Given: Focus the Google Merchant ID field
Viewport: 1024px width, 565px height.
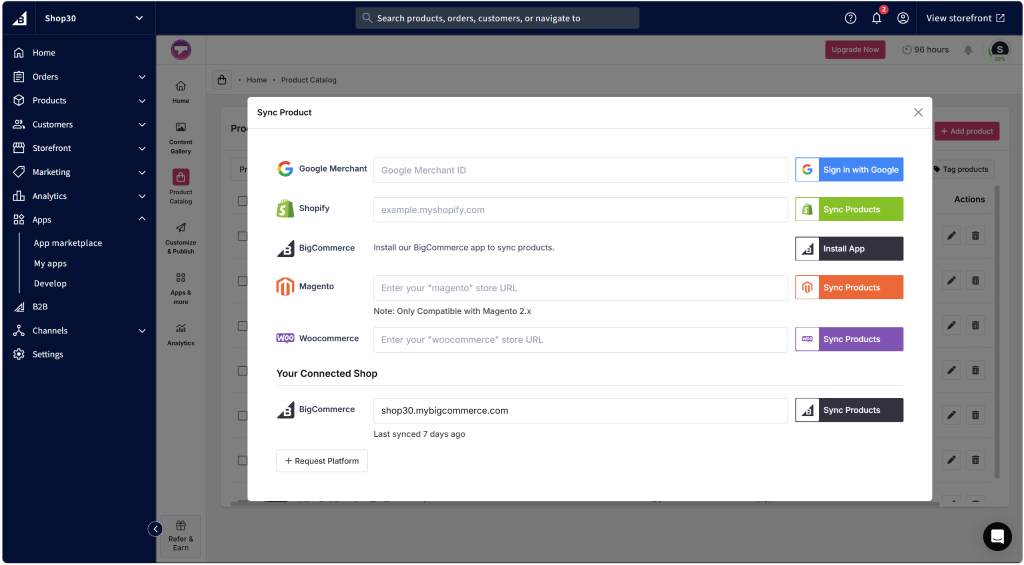Looking at the screenshot, I should coord(580,170).
